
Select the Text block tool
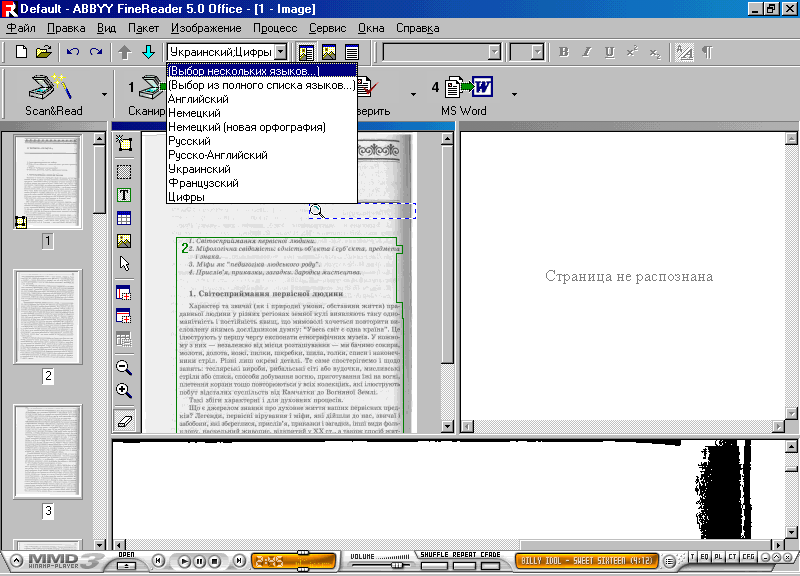pos(124,195)
